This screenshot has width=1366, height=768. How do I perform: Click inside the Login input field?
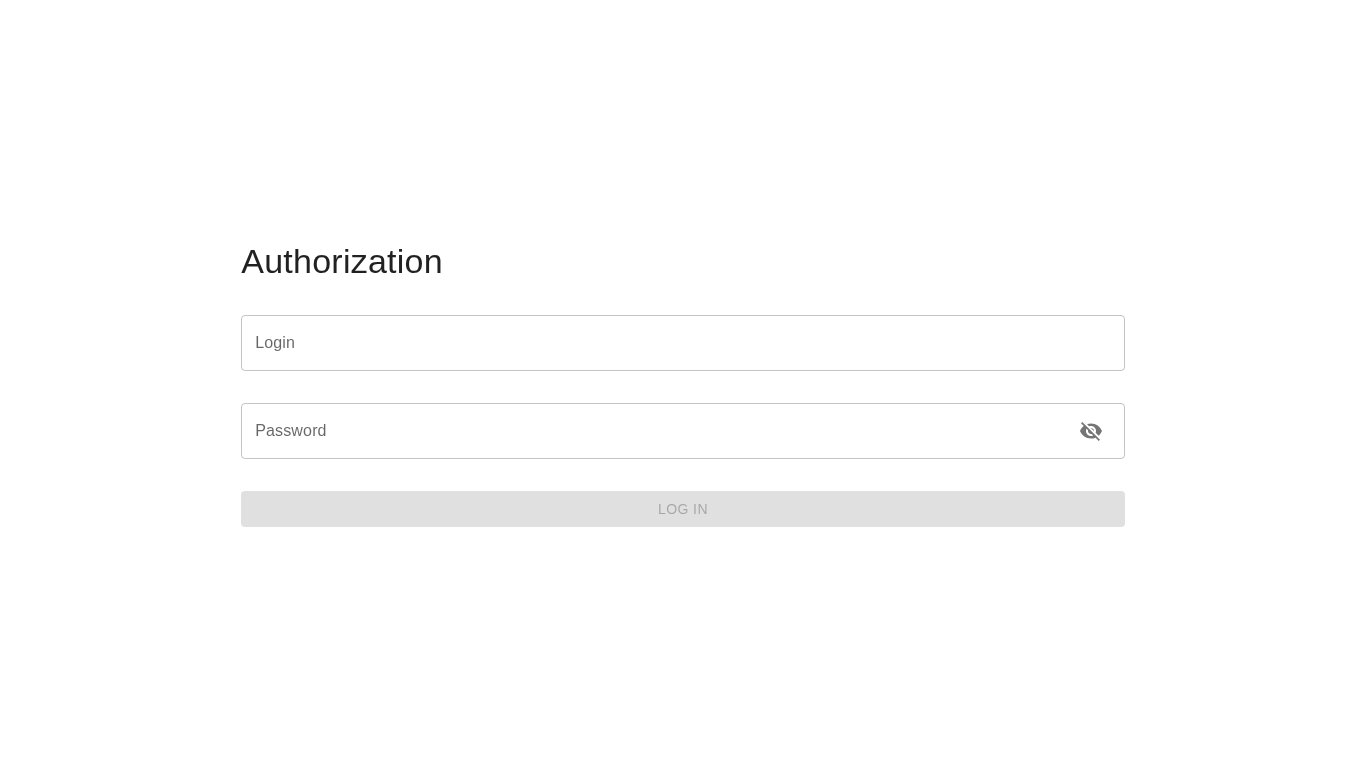coord(682,343)
